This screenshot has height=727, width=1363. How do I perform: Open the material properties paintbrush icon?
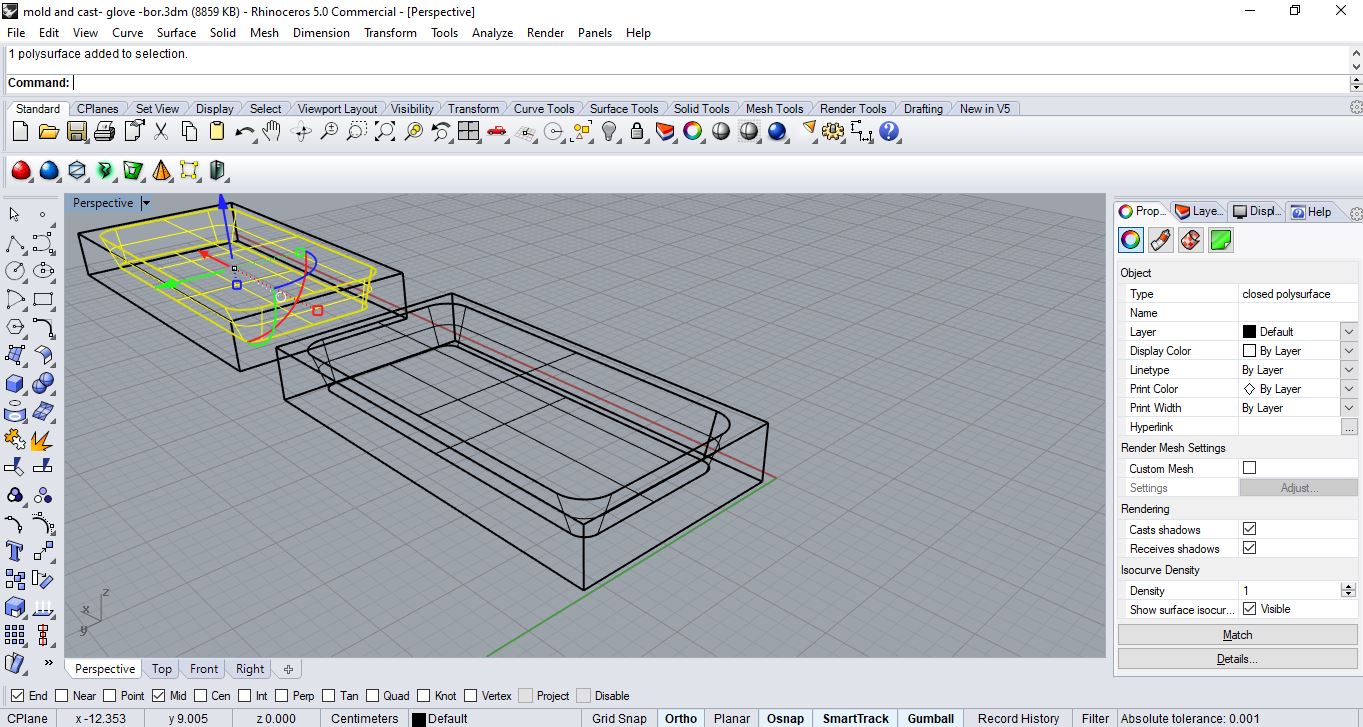pyautogui.click(x=1160, y=240)
